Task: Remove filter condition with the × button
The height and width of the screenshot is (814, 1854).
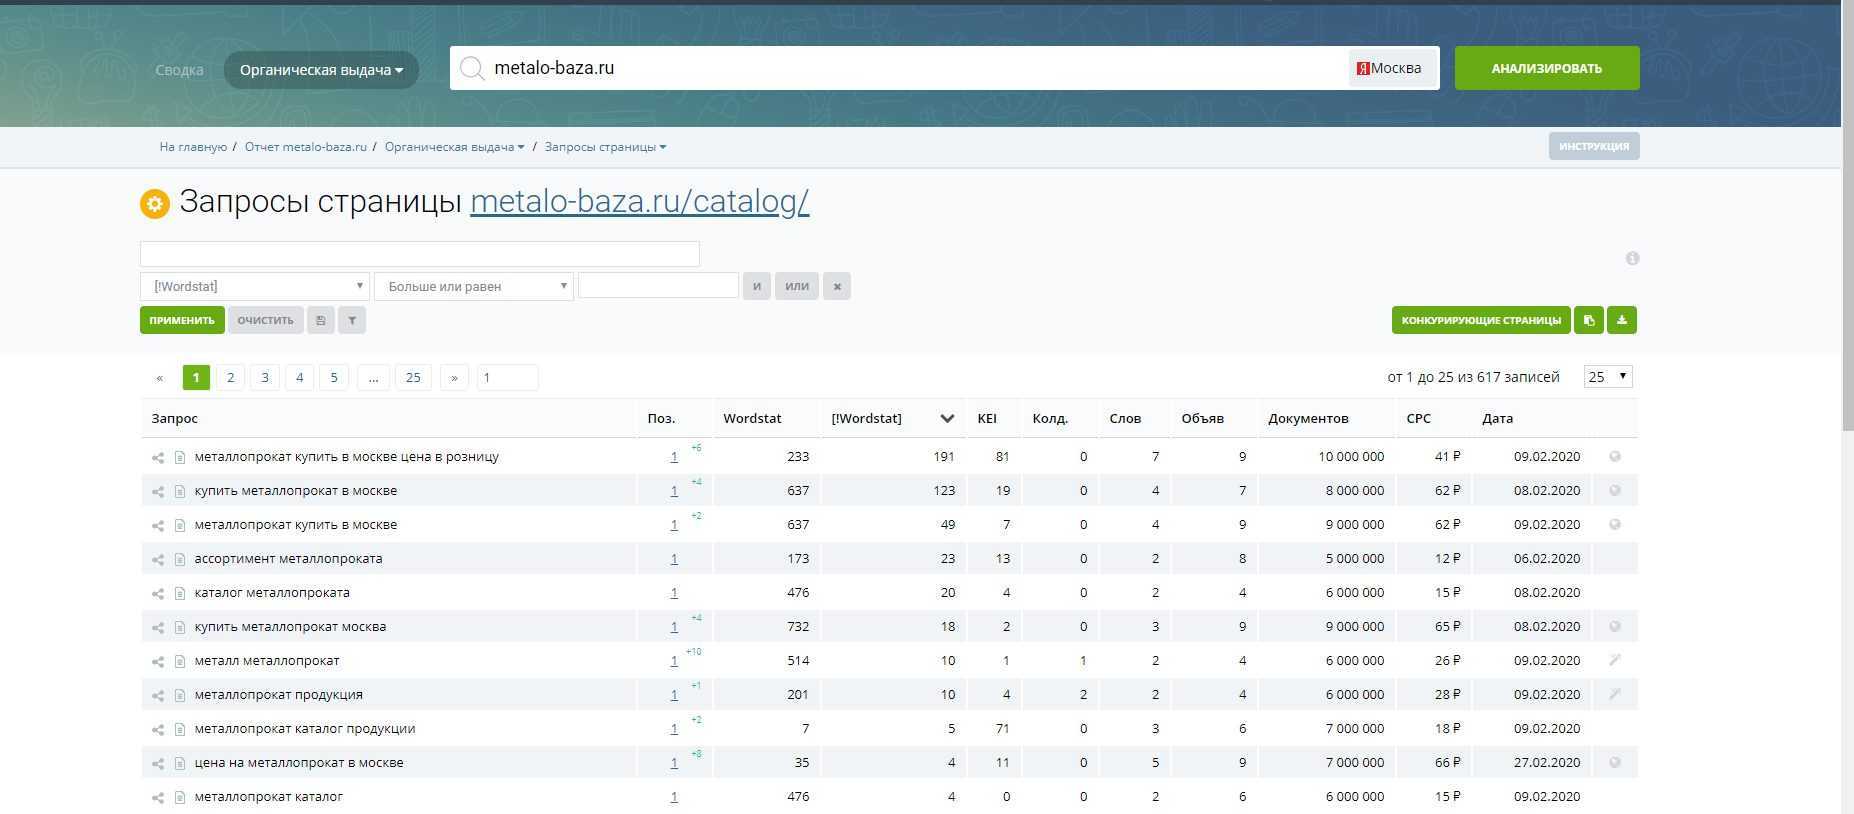Action: (837, 287)
